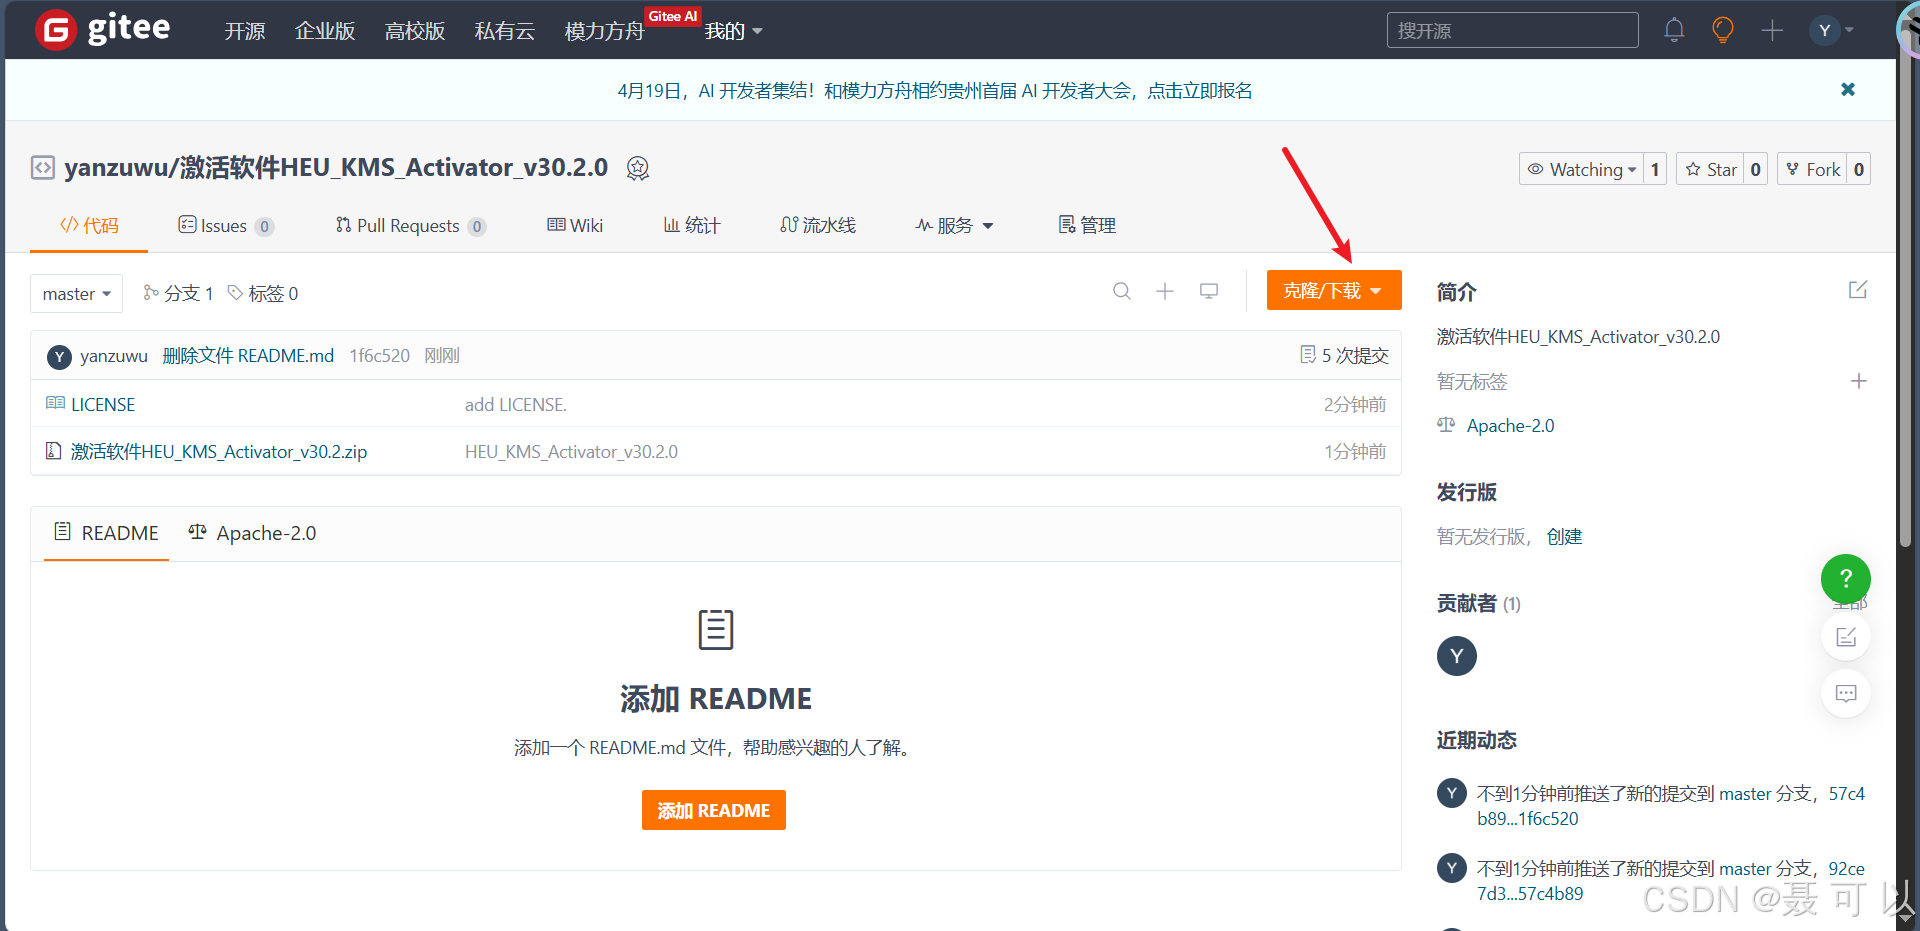Click 创建 to create a release
Viewport: 1920px width, 931px height.
click(x=1564, y=537)
